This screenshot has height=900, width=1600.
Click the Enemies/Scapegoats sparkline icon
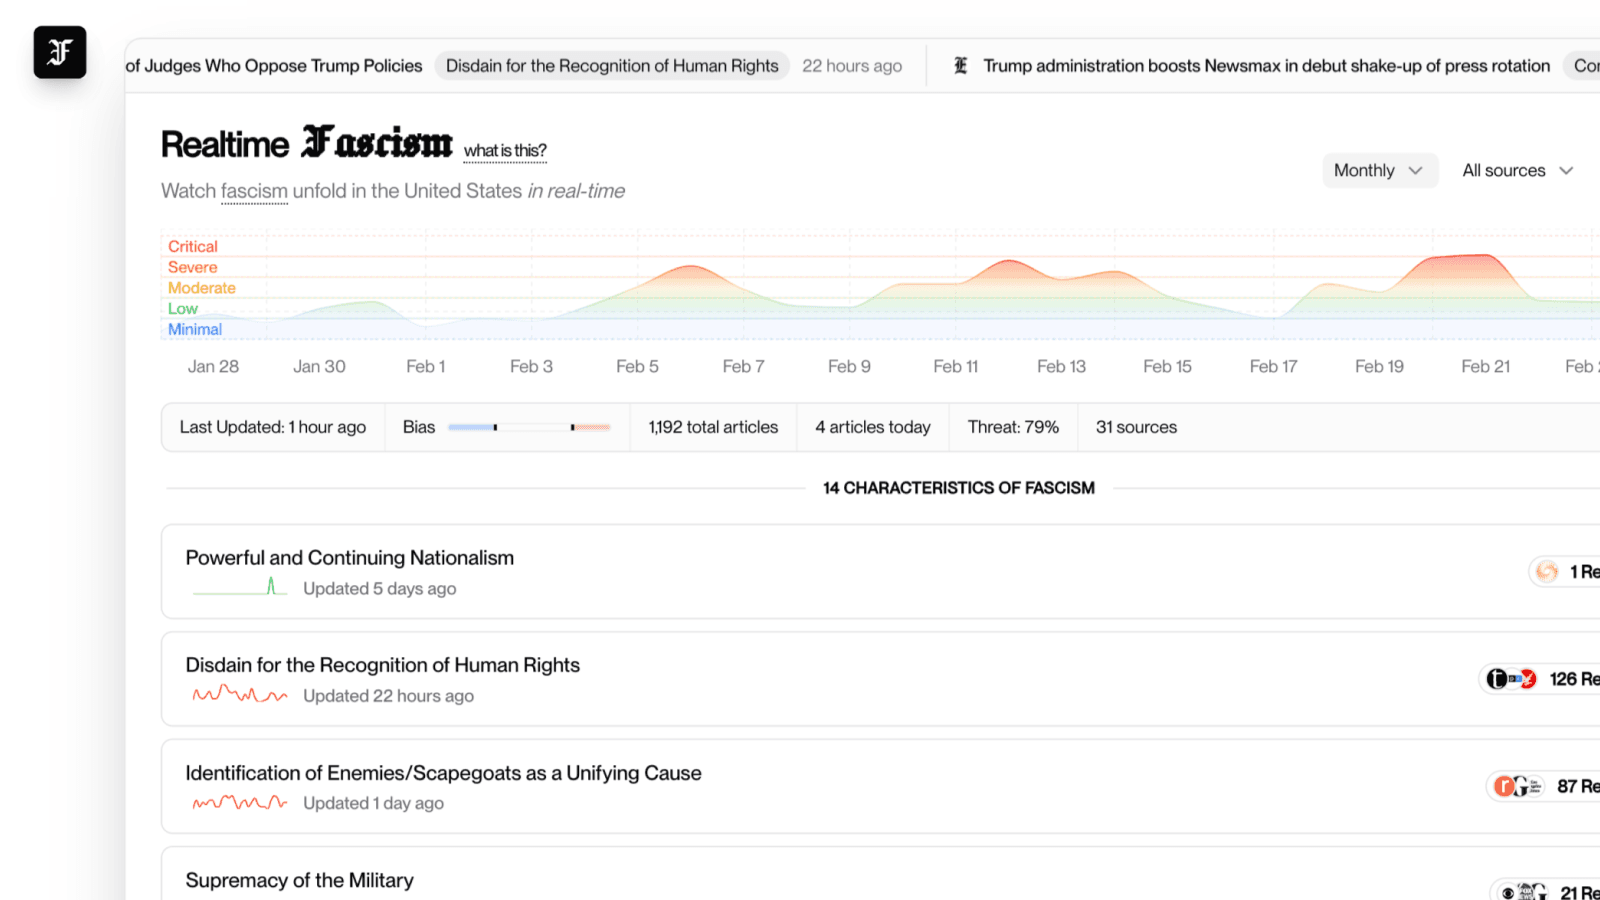point(240,802)
